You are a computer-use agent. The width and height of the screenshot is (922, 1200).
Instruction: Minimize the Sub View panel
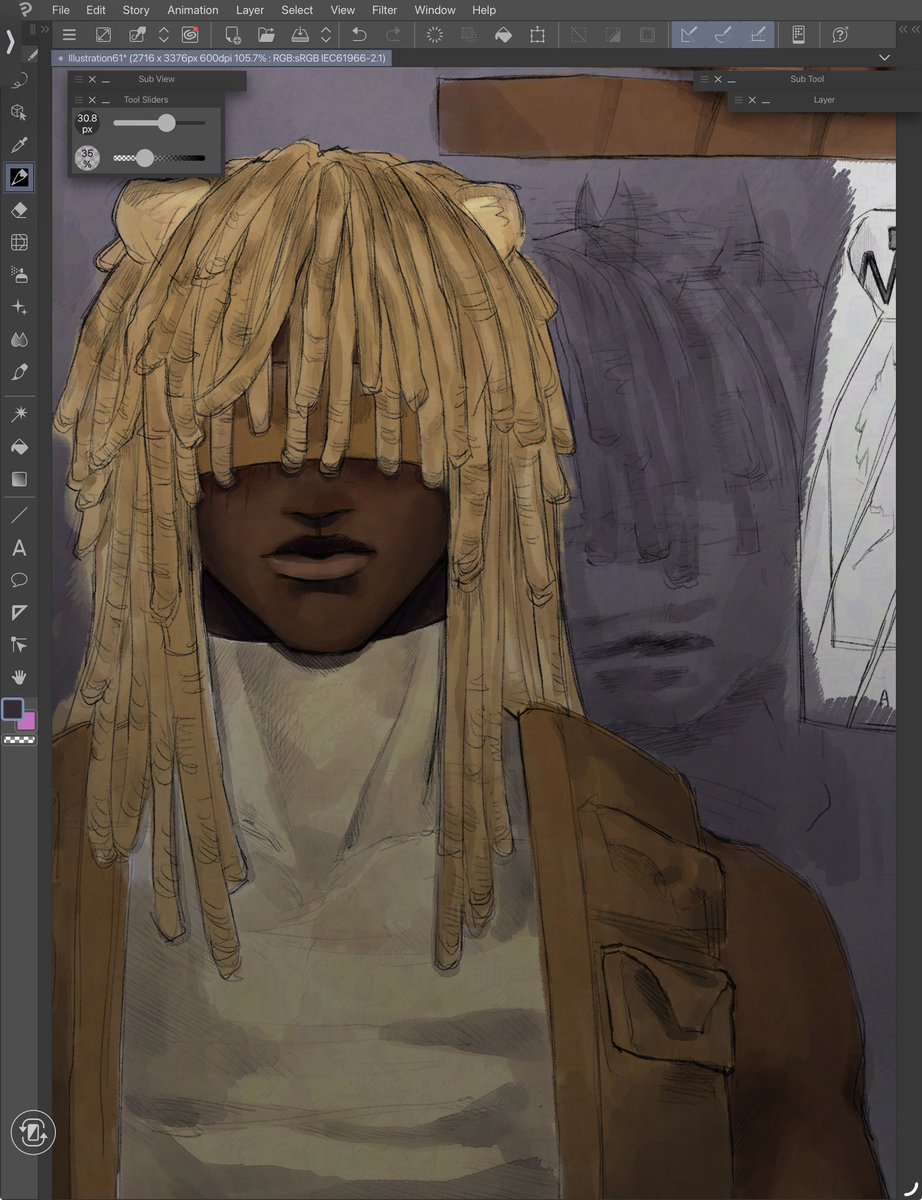click(106, 79)
